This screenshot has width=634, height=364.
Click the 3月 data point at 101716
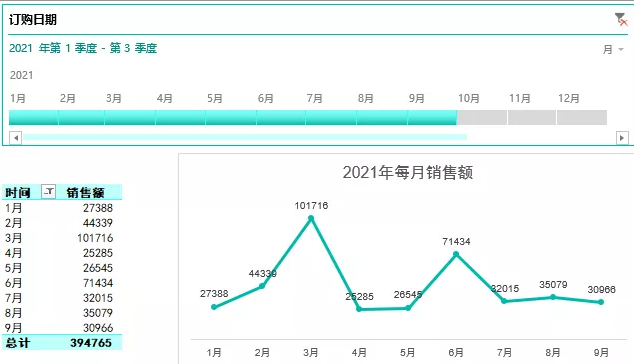pos(311,218)
